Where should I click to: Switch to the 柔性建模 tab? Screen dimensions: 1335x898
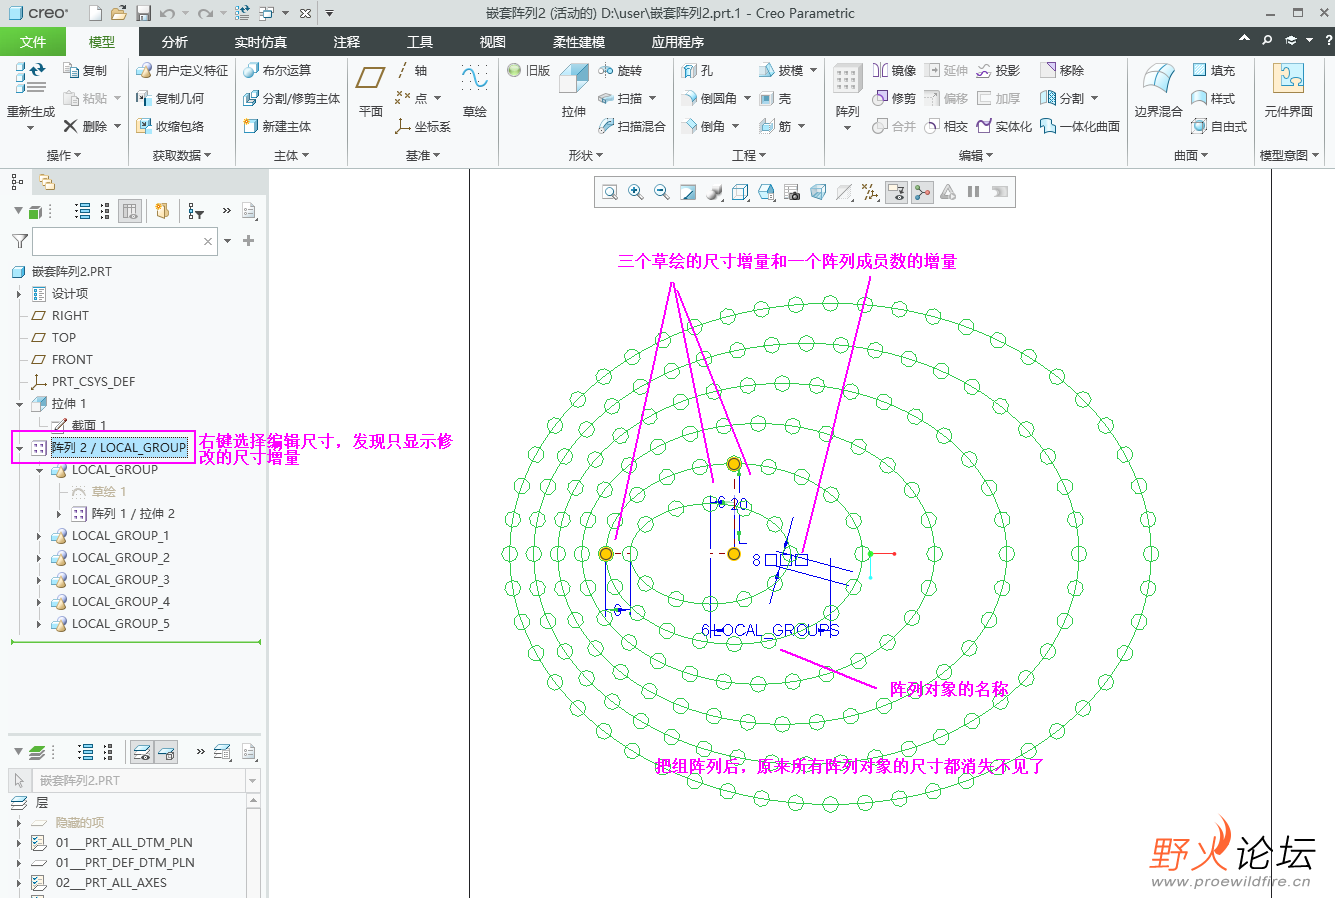[579, 42]
